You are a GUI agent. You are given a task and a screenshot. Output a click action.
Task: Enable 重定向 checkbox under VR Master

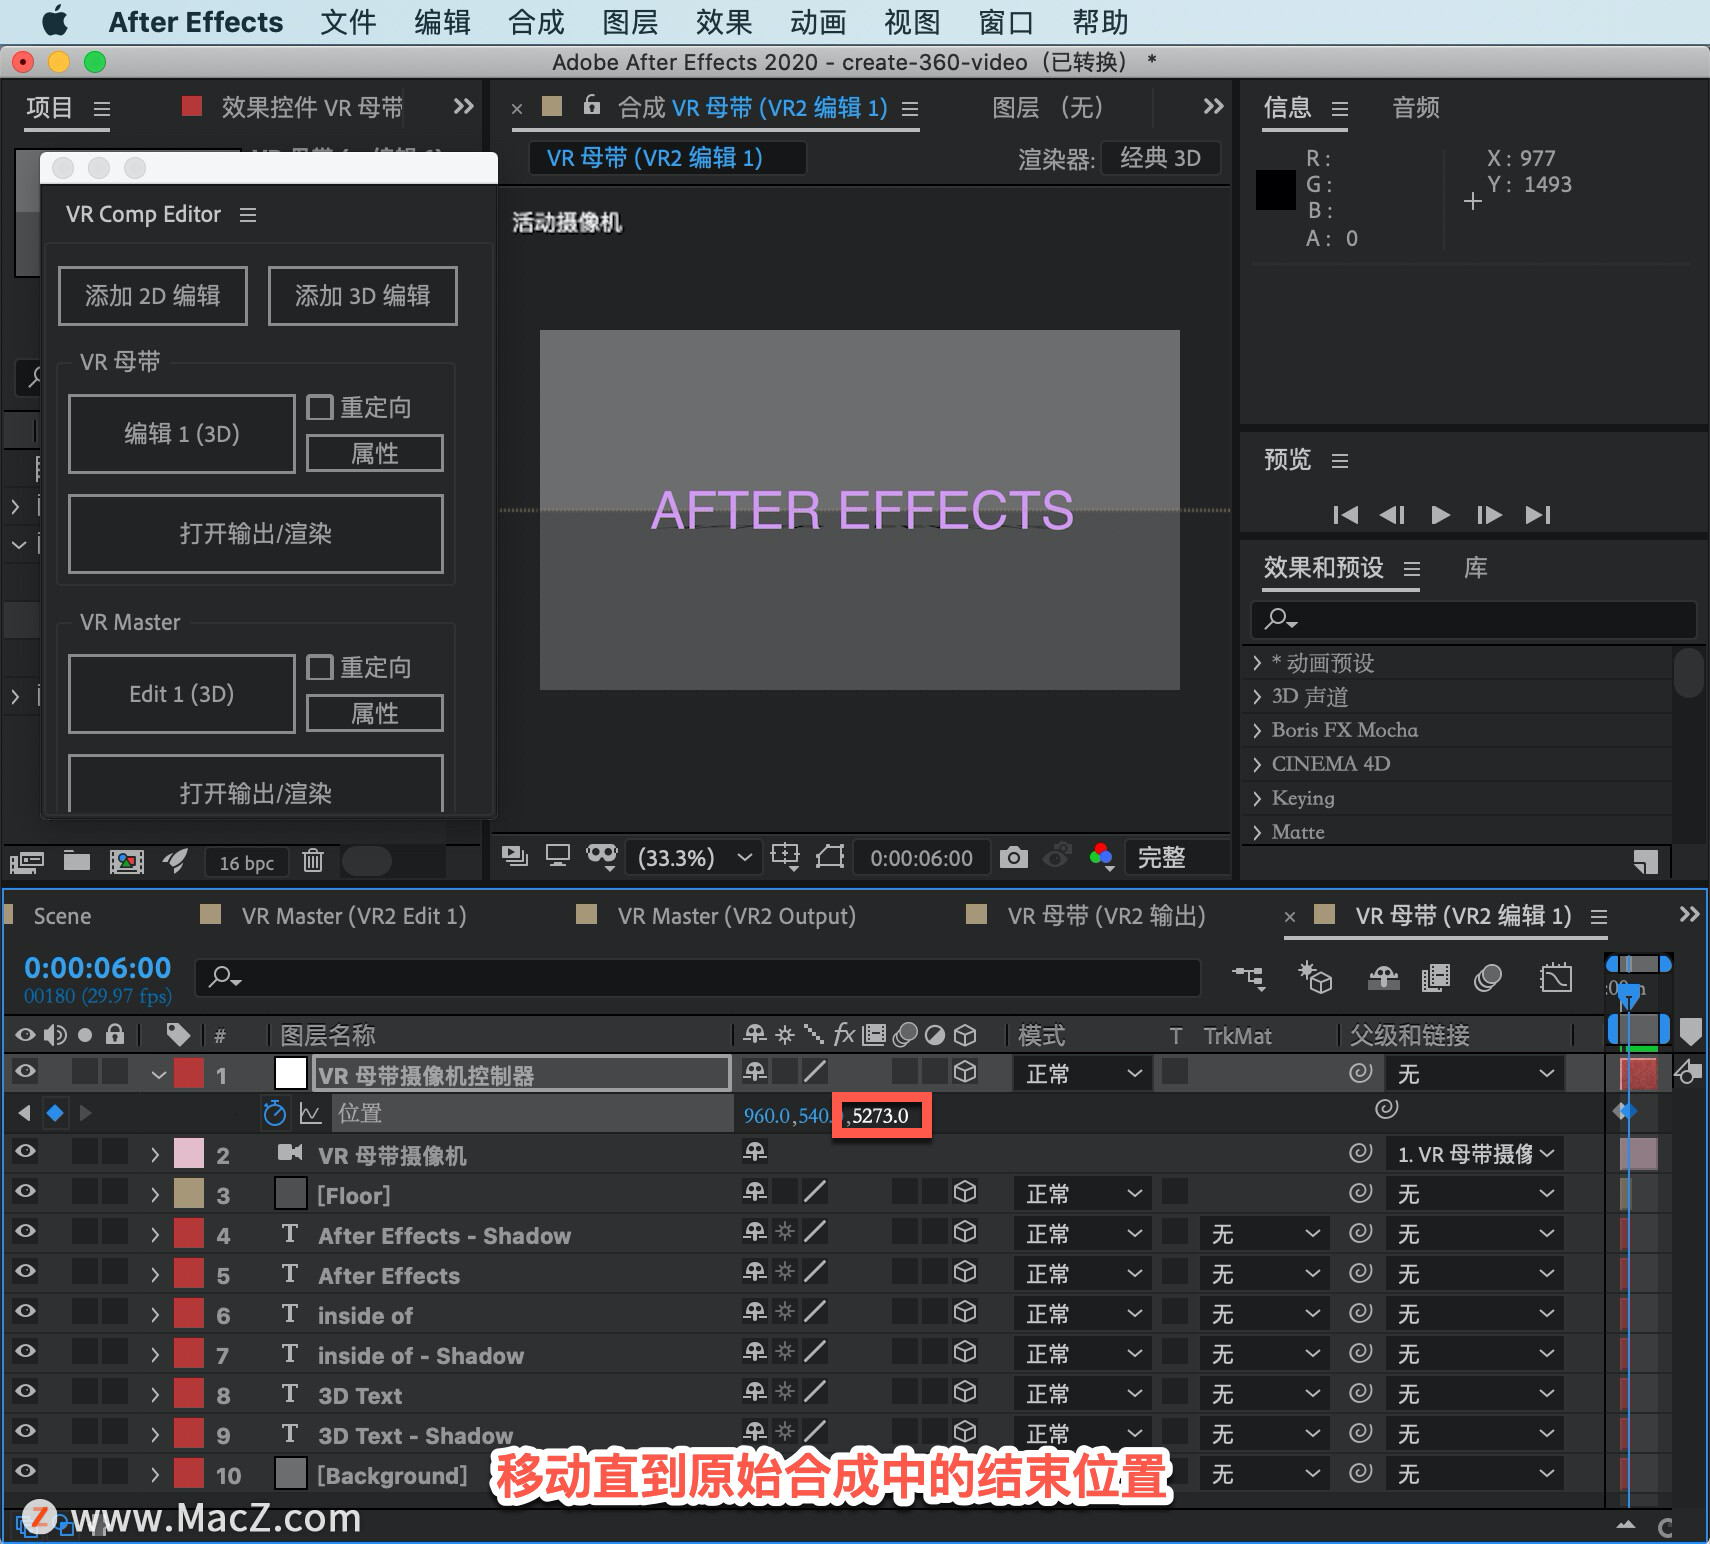coord(320,667)
